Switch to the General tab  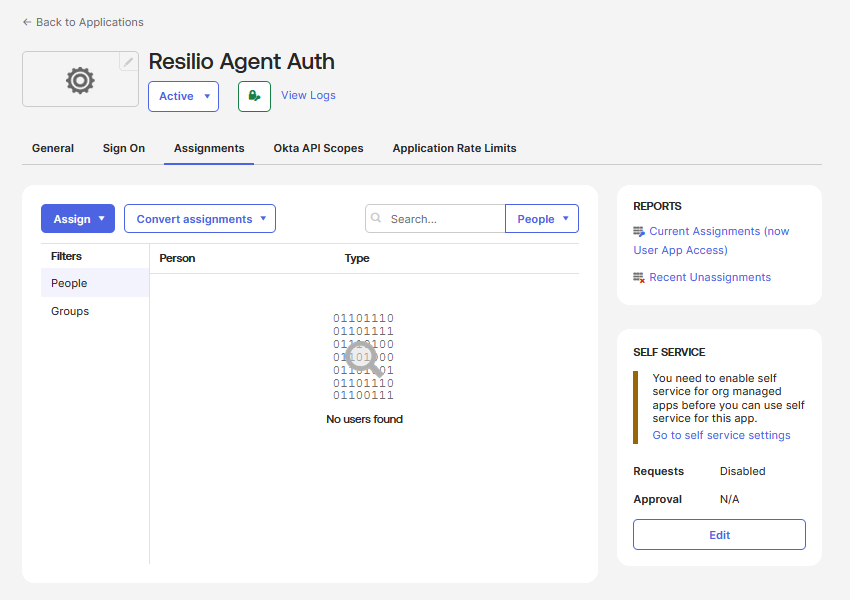[x=53, y=148]
